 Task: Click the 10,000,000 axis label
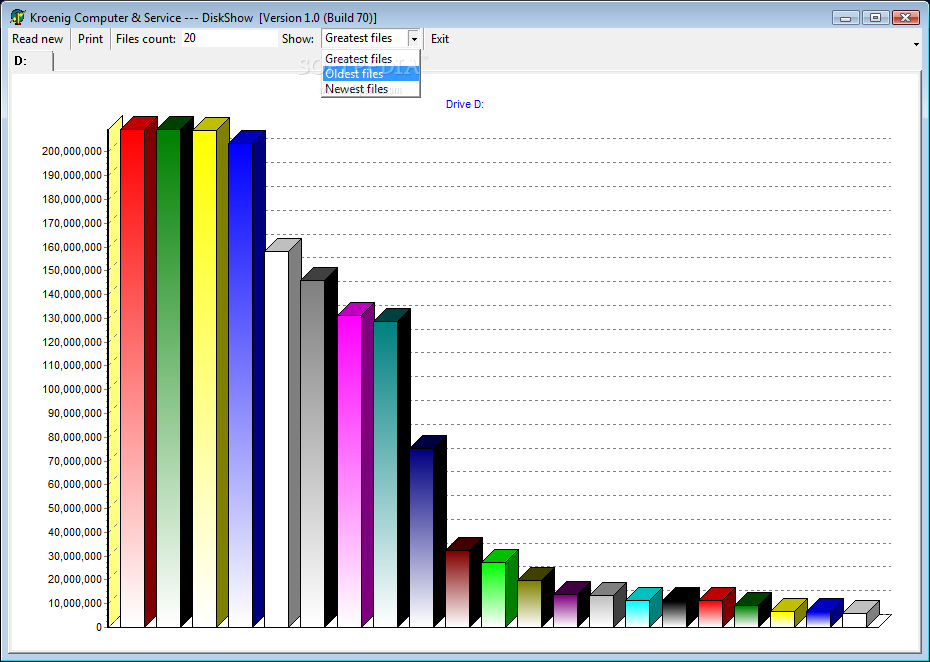75,603
